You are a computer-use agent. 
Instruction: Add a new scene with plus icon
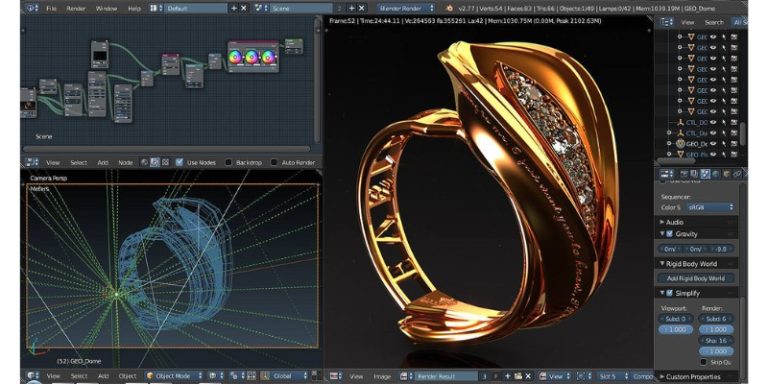[352, 8]
